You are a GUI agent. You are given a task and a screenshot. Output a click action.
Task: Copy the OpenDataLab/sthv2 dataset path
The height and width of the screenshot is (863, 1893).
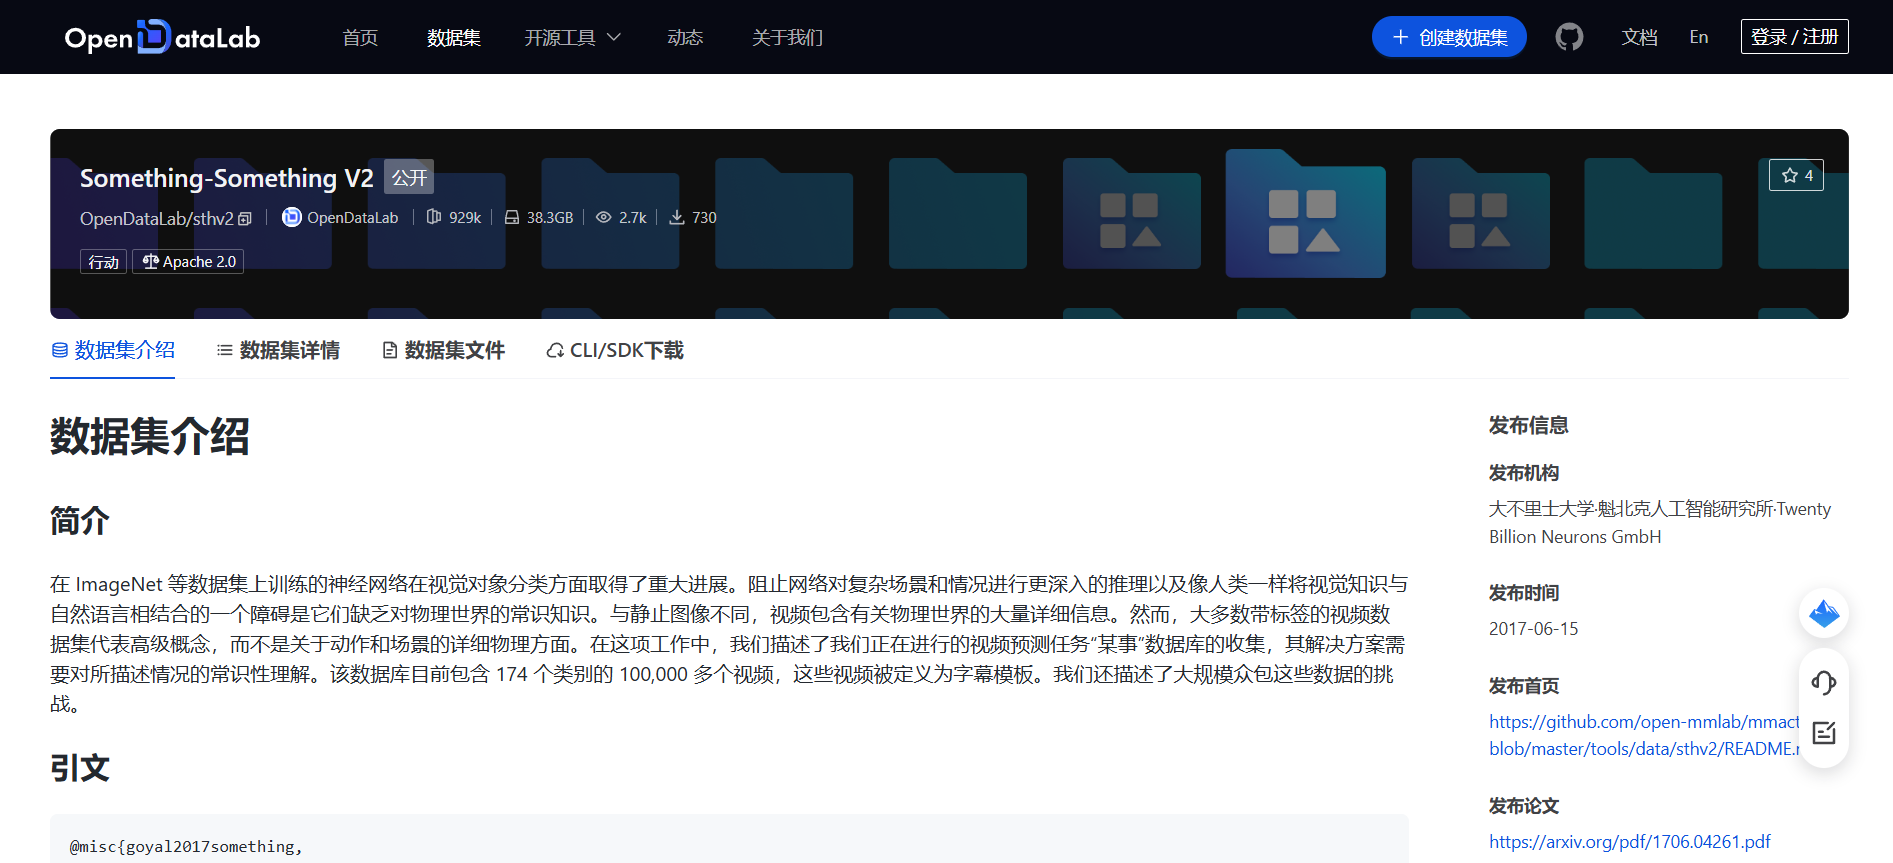point(245,219)
